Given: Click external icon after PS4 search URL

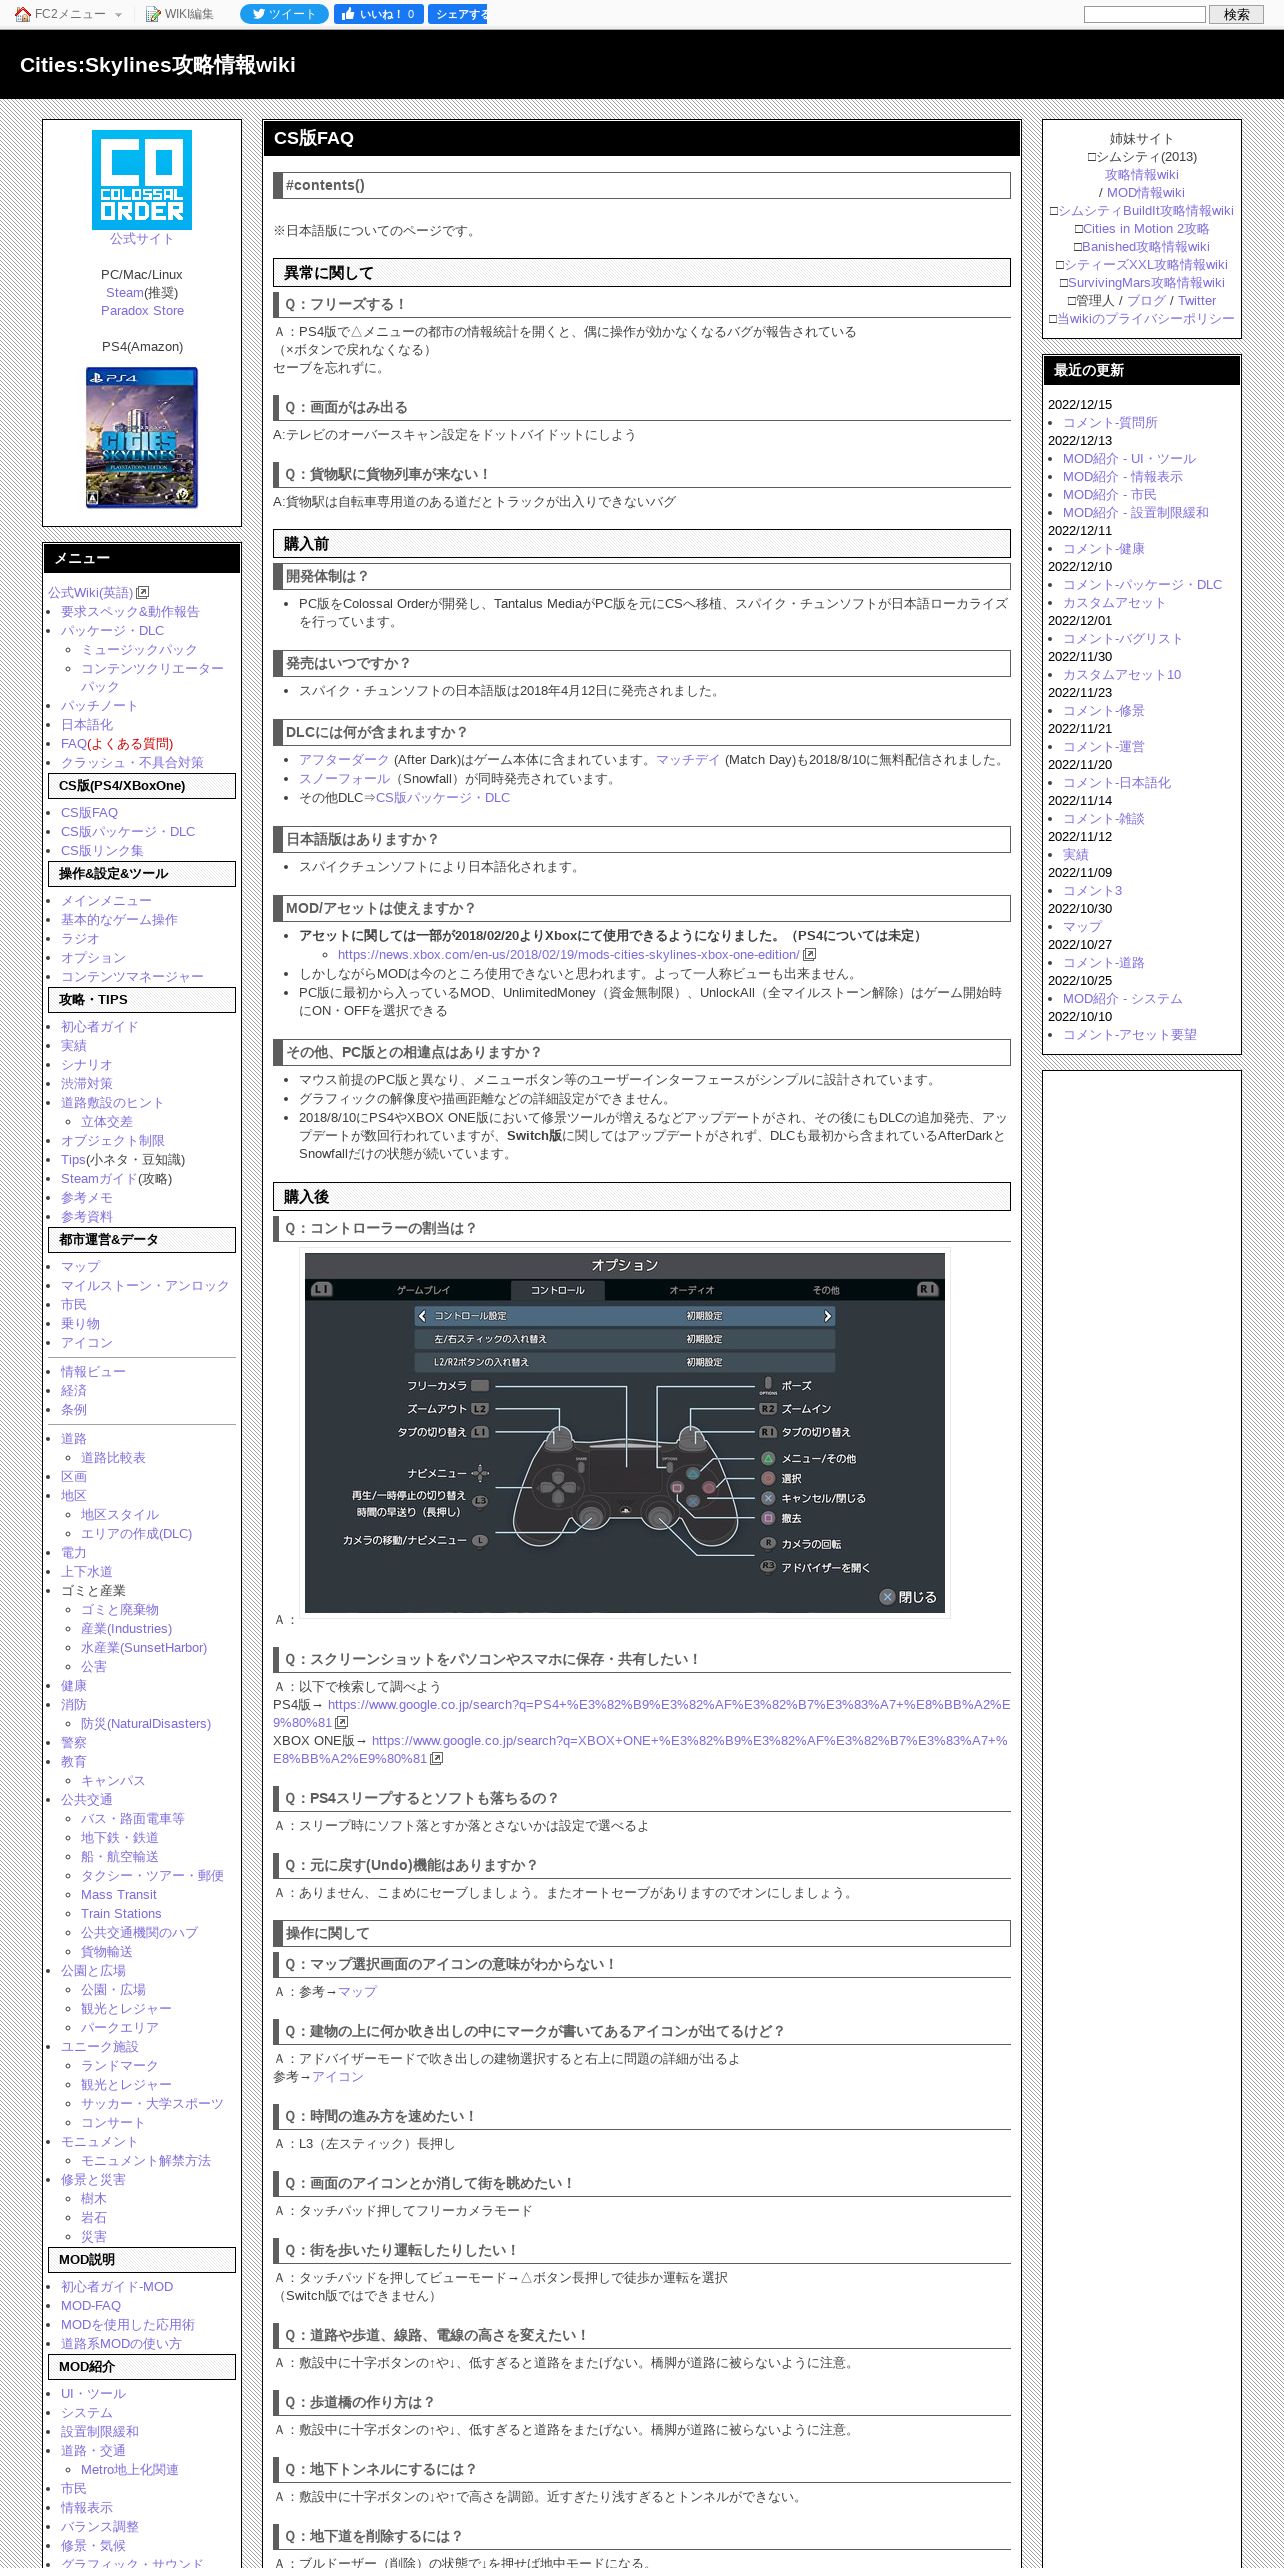Looking at the screenshot, I should click(341, 1722).
